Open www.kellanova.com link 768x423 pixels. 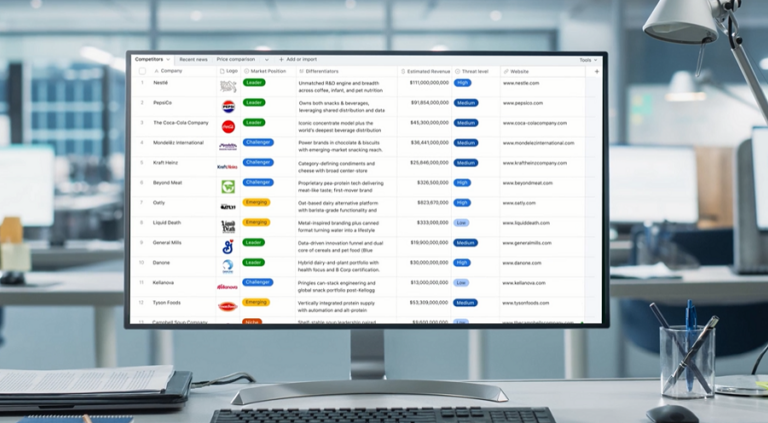[524, 283]
